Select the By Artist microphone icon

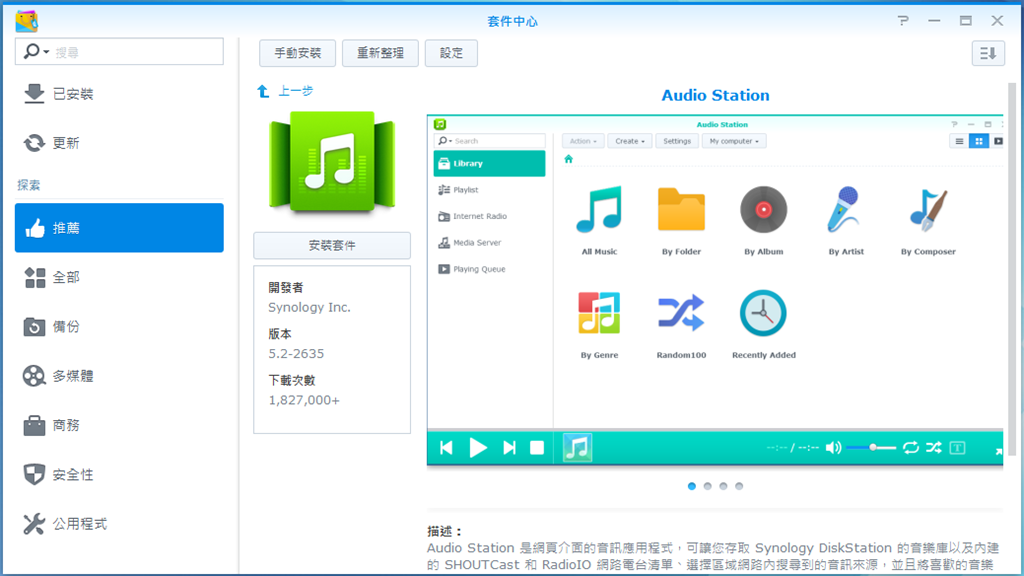(844, 210)
